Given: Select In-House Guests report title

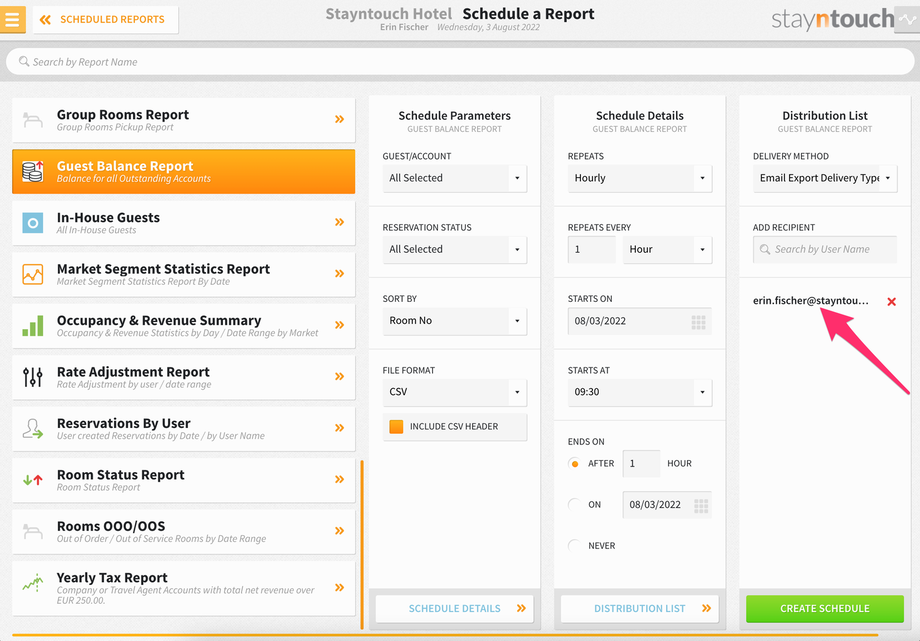Looking at the screenshot, I should tap(108, 217).
